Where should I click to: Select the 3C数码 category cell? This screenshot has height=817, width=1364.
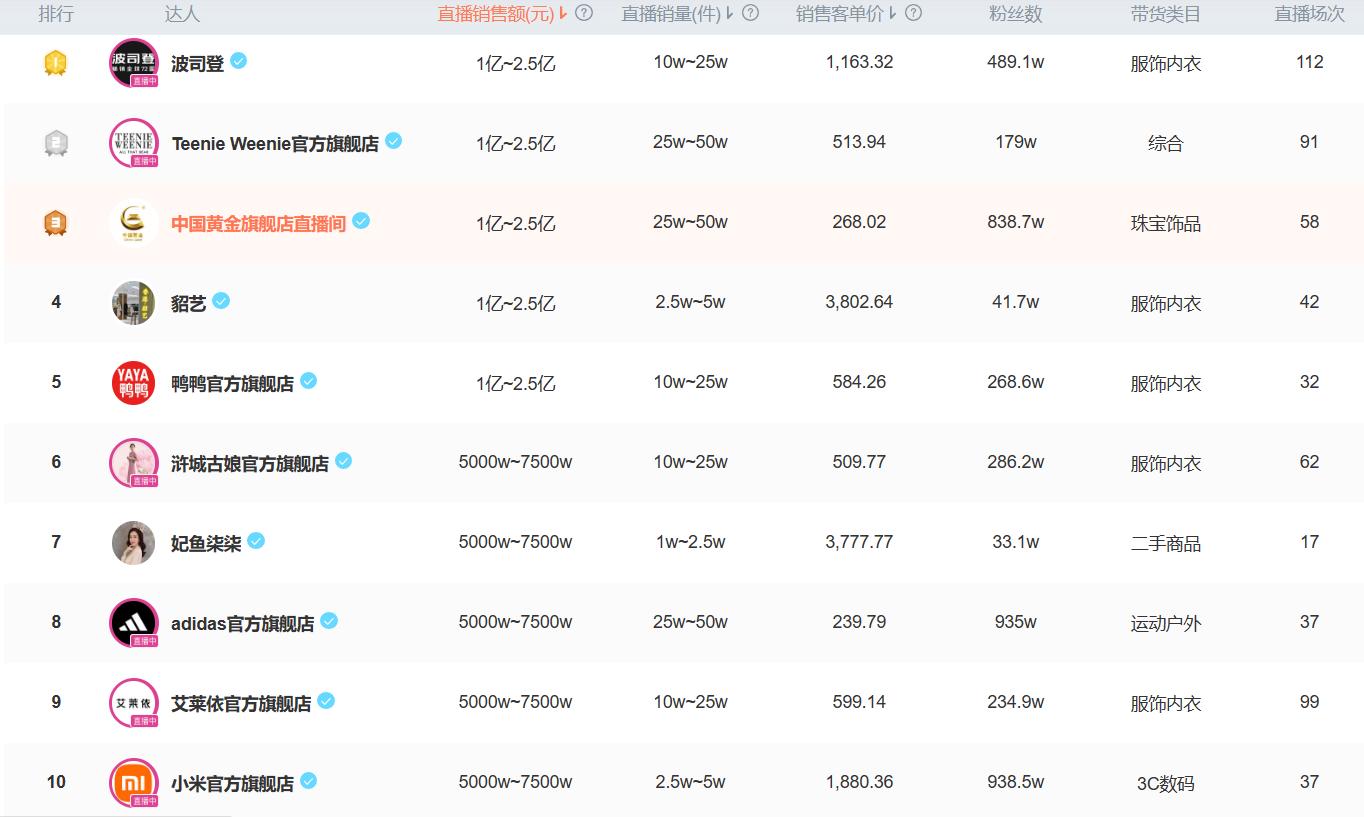point(1165,783)
